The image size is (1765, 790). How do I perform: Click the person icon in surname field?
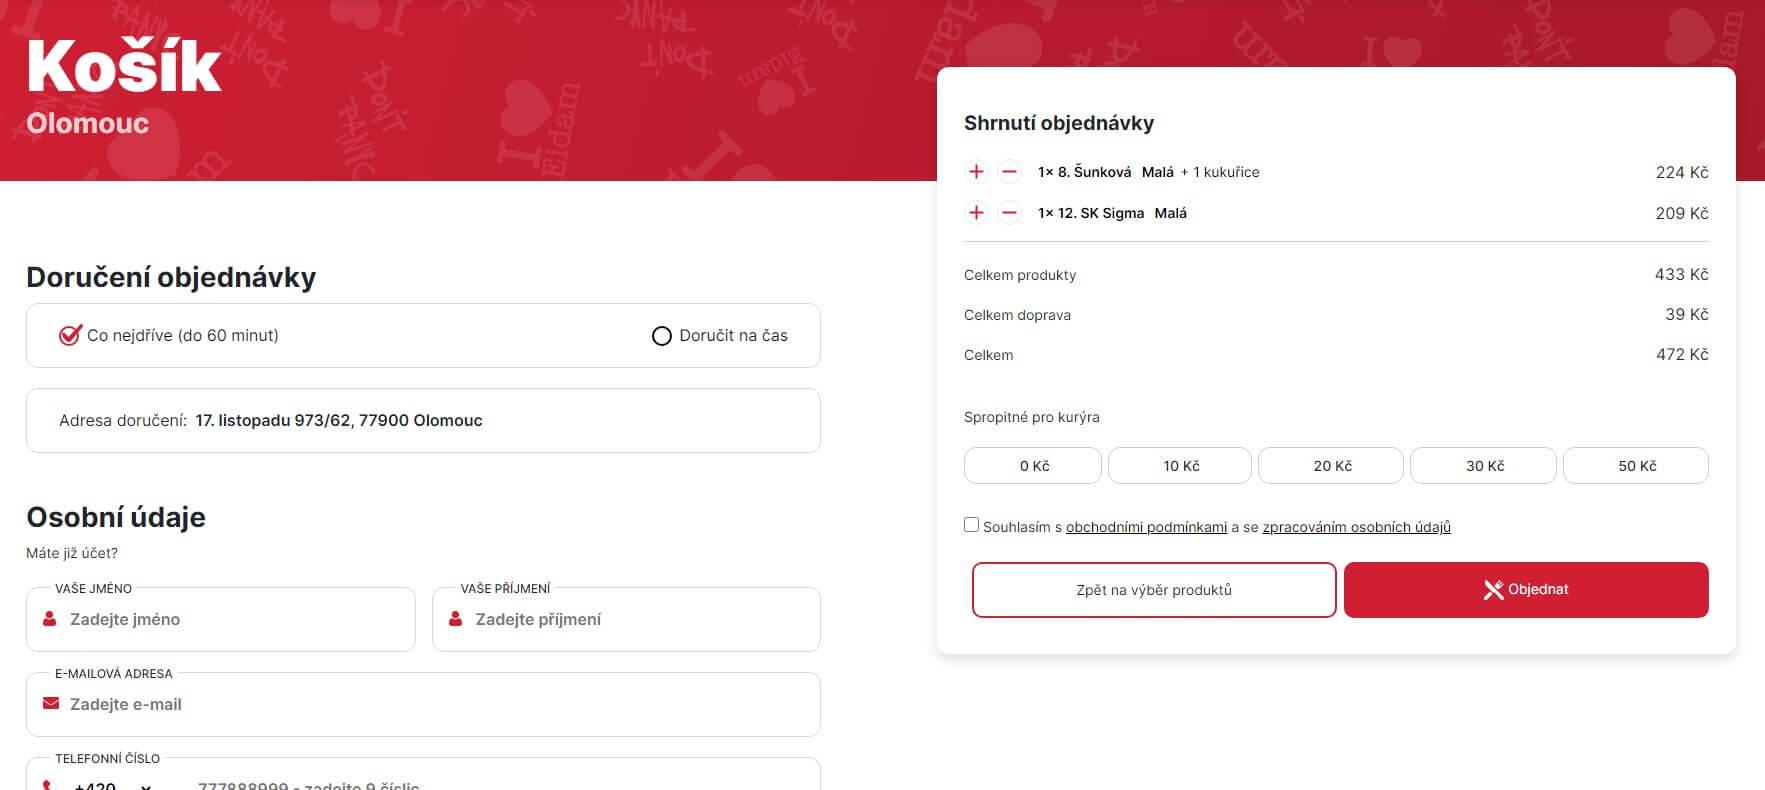[455, 619]
